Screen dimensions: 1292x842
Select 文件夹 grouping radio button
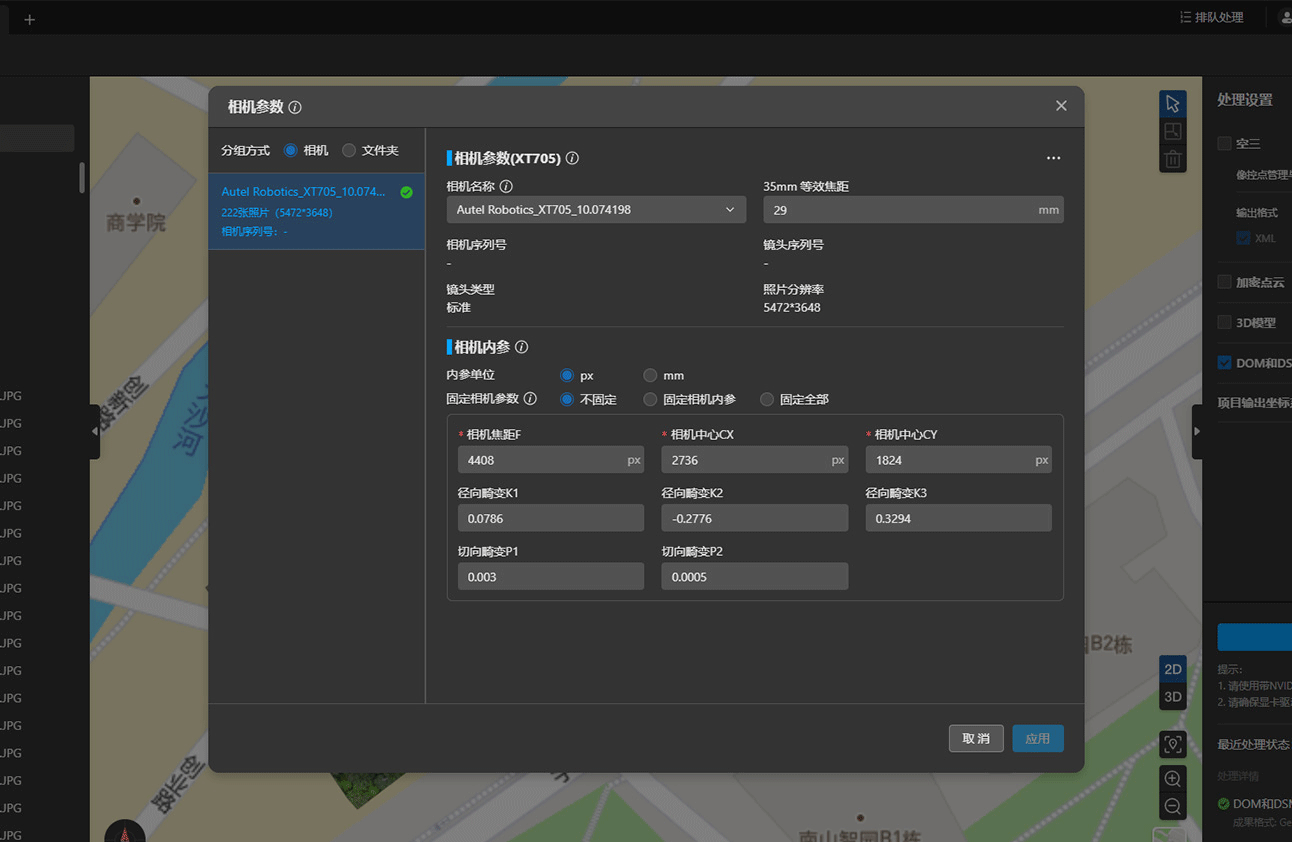(x=349, y=150)
